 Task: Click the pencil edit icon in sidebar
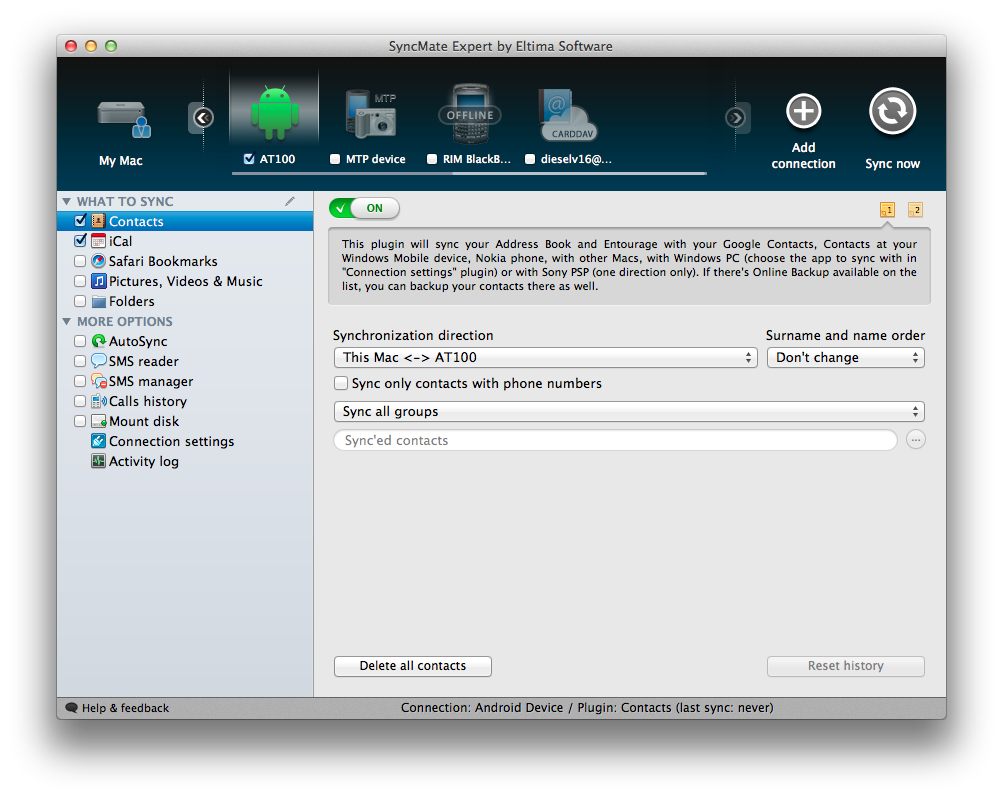290,201
